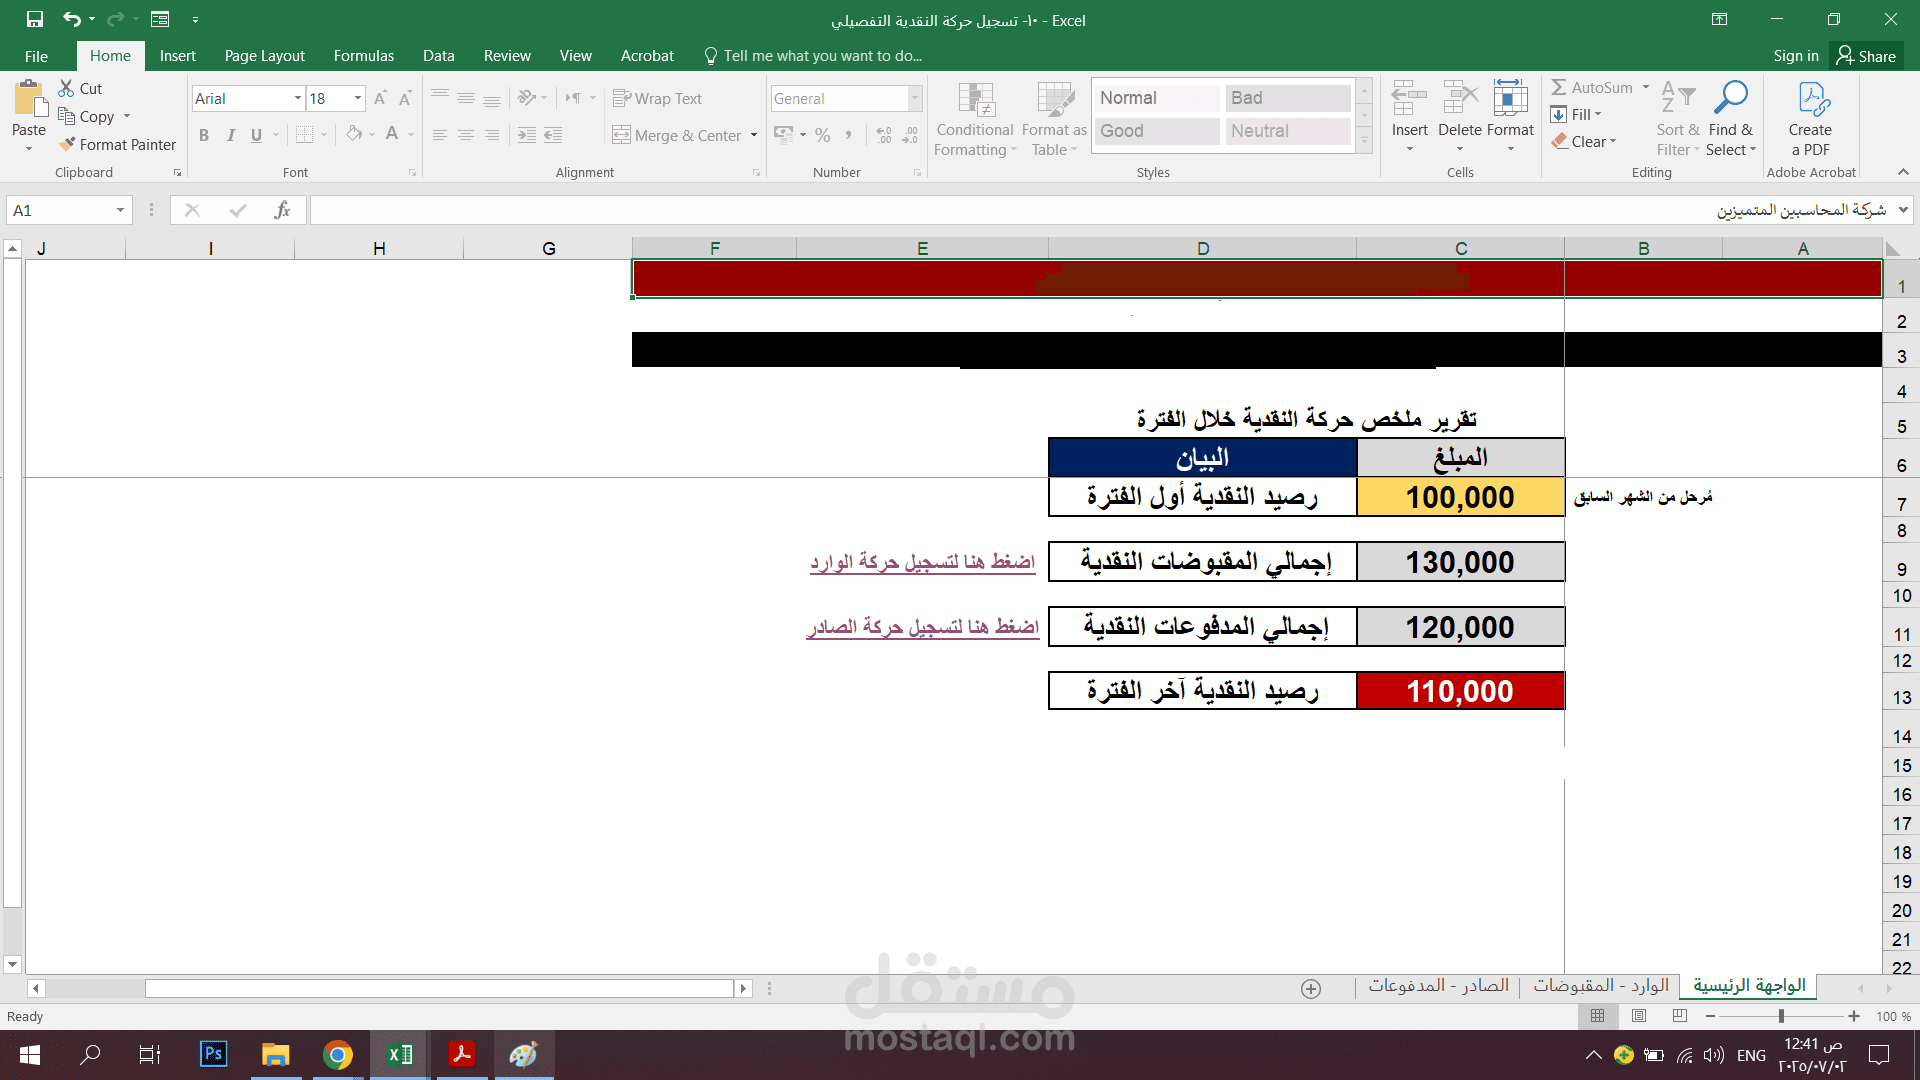Click the Insert Function fx icon
The image size is (1920, 1080).
pyautogui.click(x=282, y=210)
